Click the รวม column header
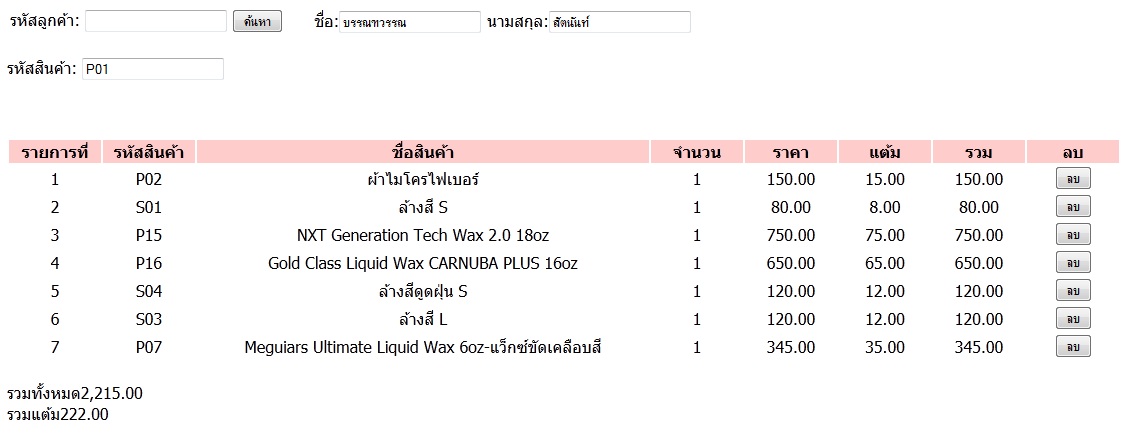Screen dimensions: 1127x446 coord(978,152)
